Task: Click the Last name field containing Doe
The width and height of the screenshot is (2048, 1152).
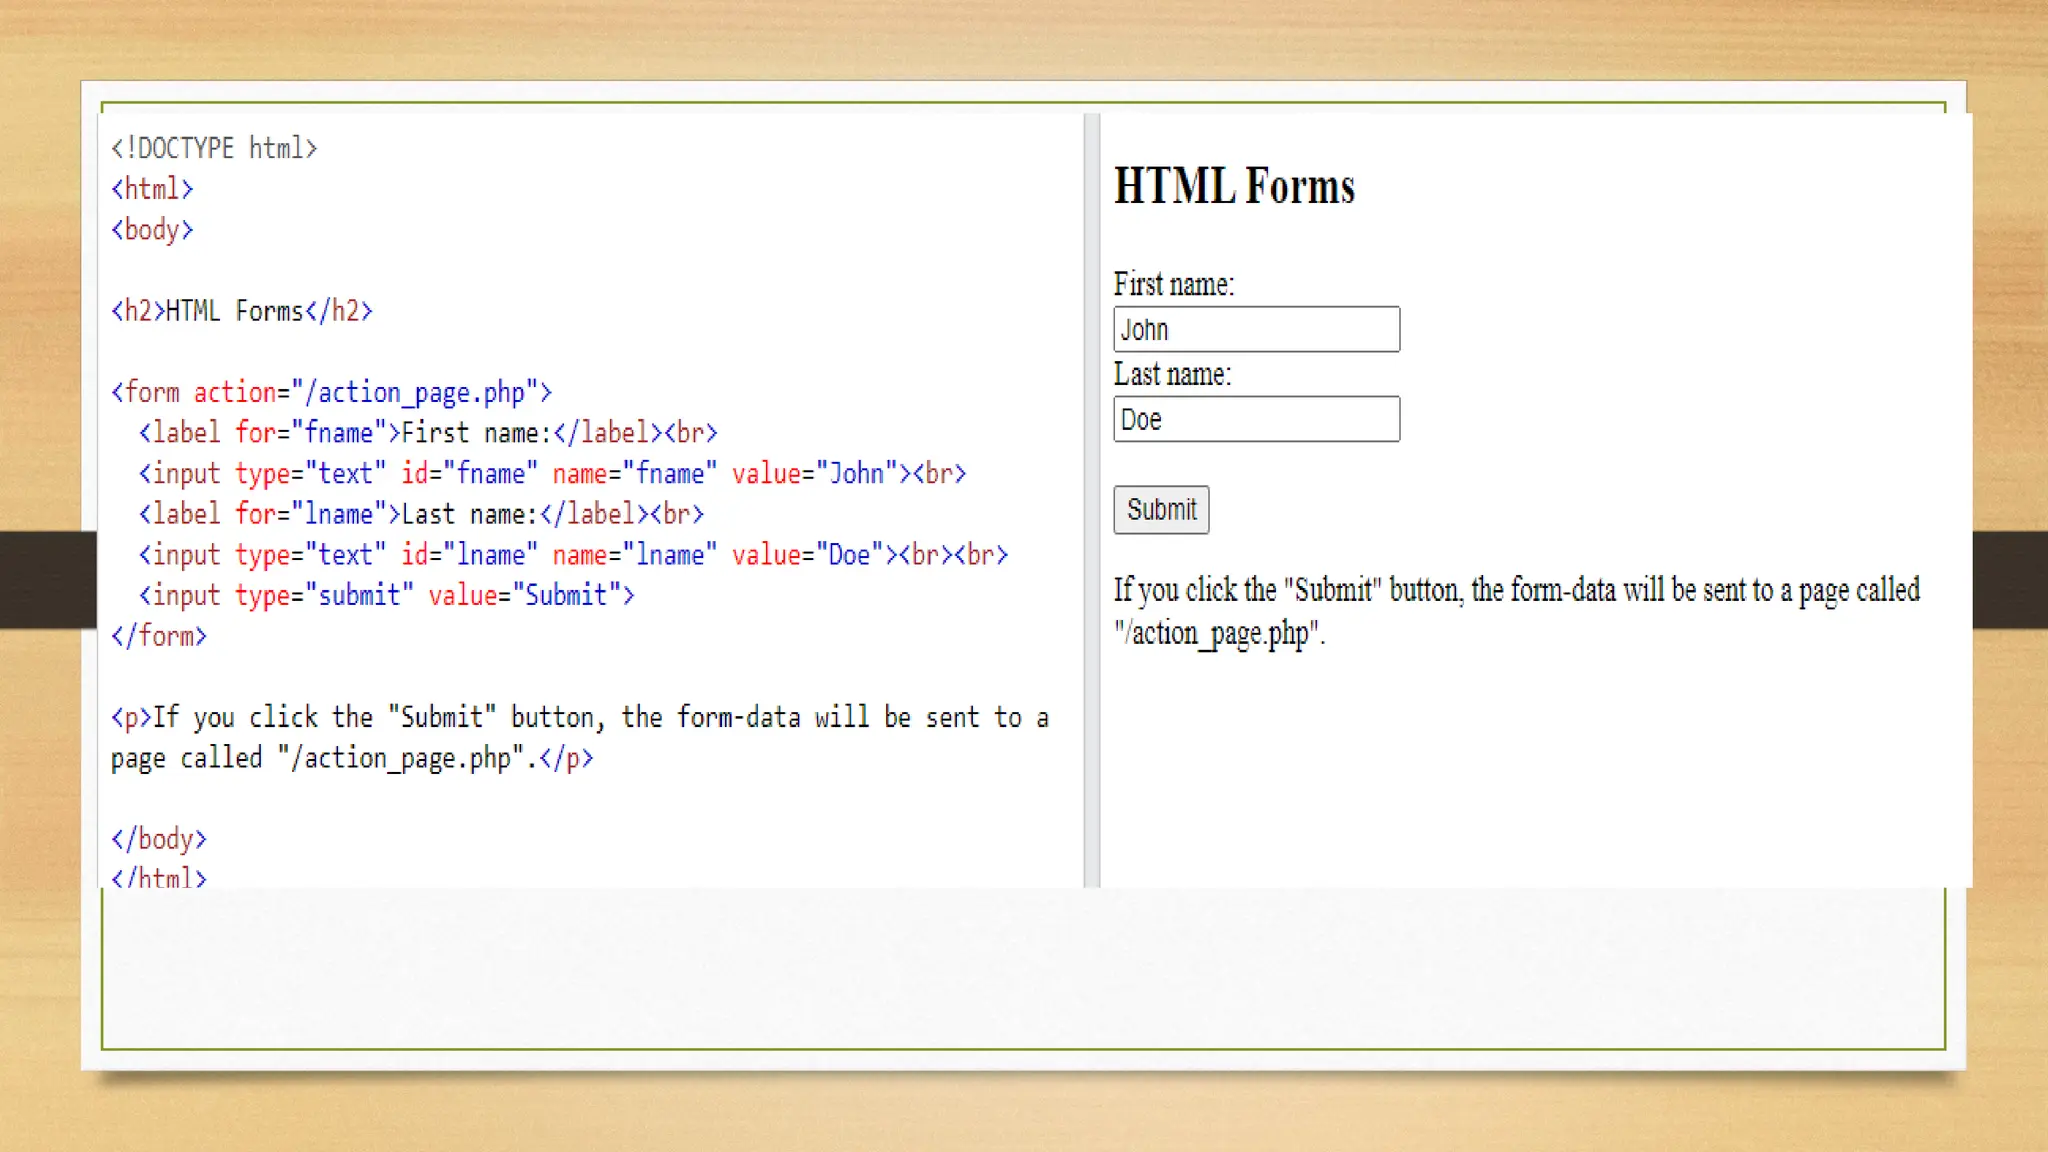Action: [x=1256, y=419]
